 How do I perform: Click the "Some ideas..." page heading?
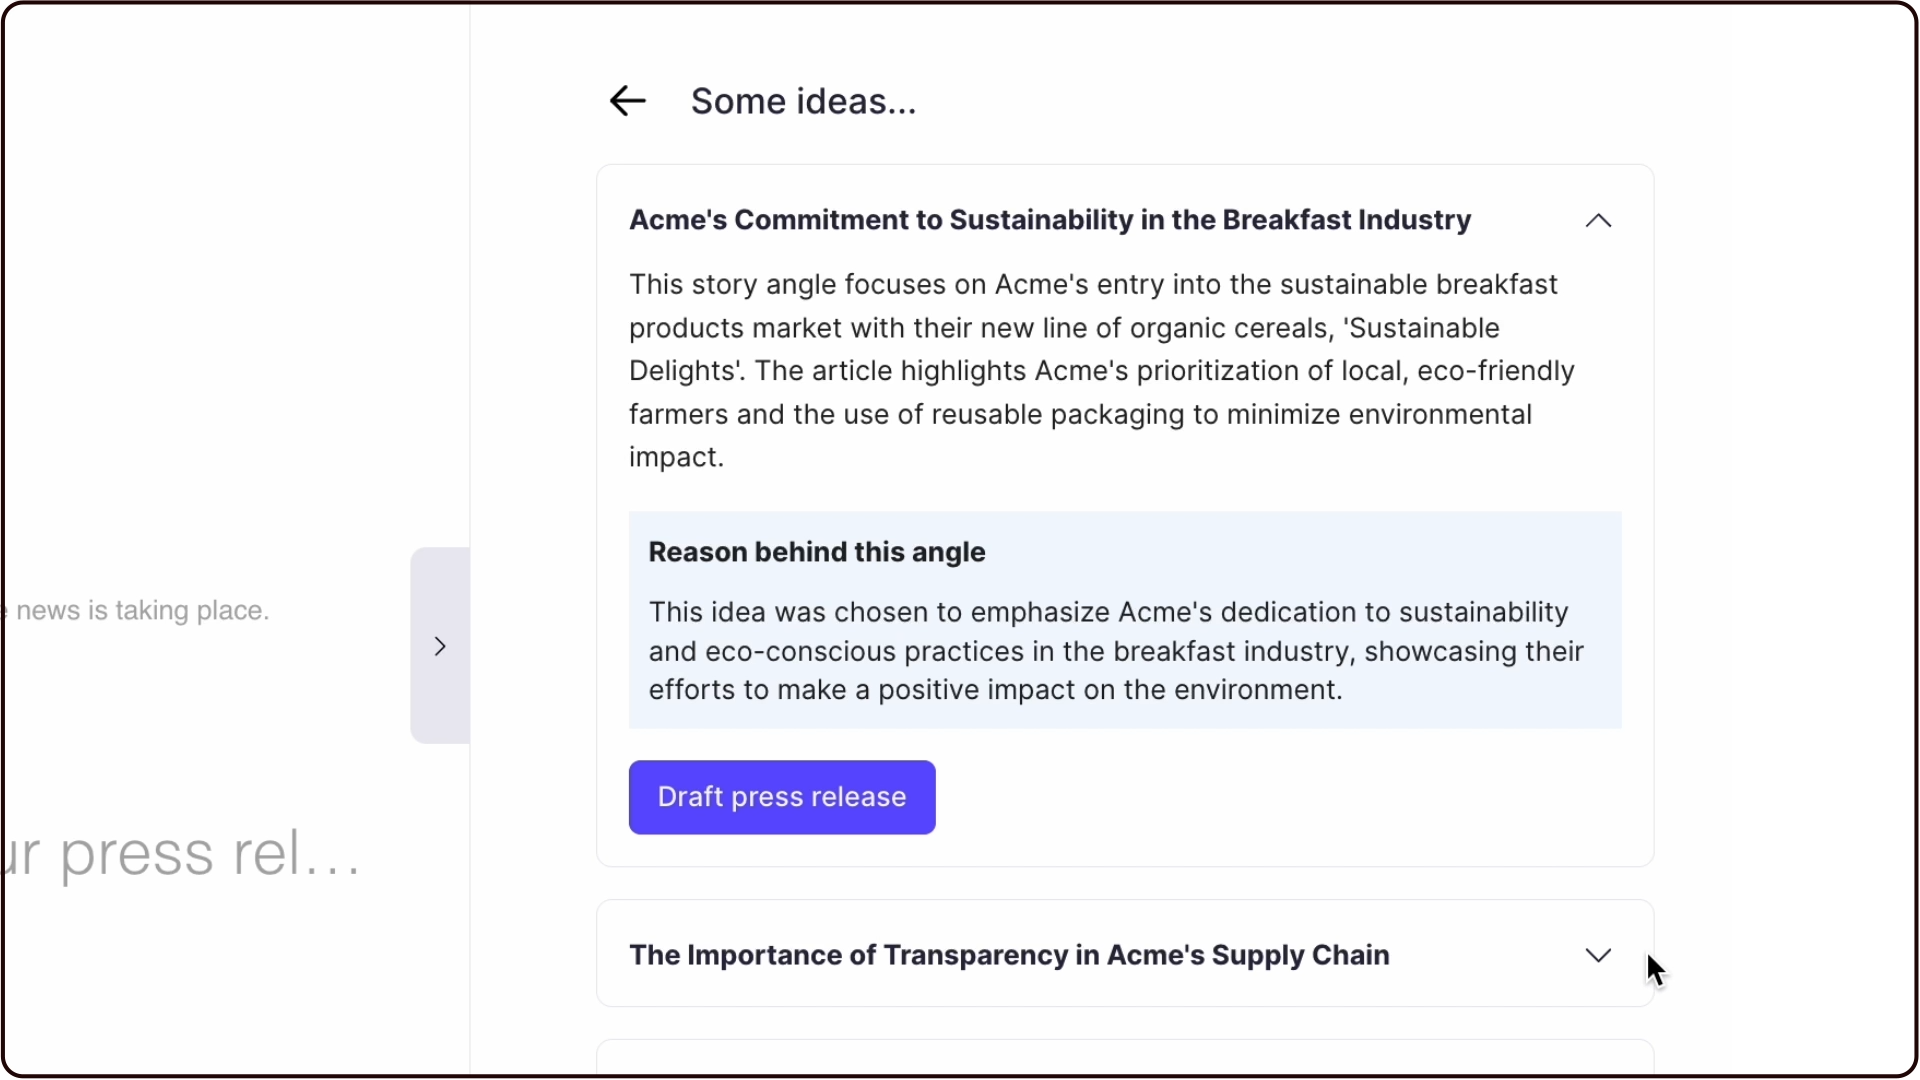[803, 101]
